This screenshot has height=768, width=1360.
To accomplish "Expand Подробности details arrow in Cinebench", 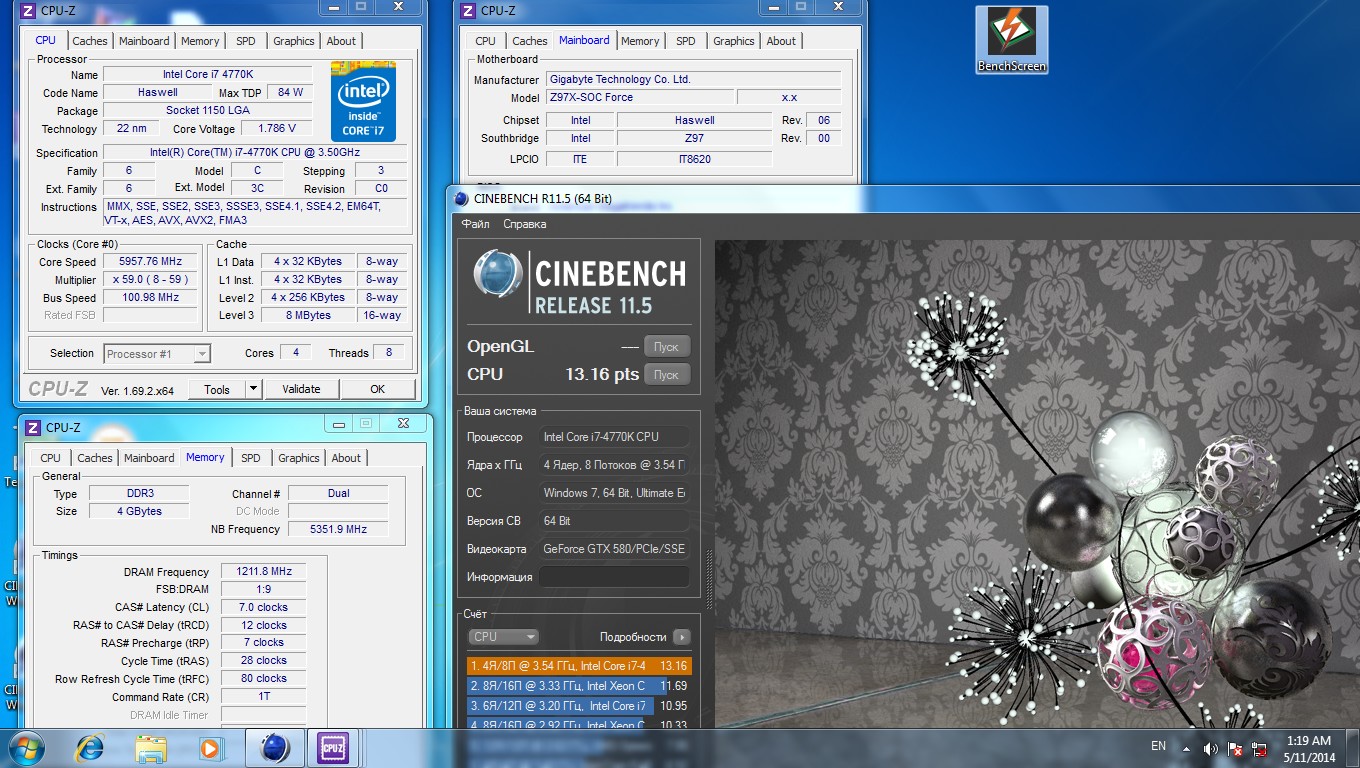I will [682, 637].
